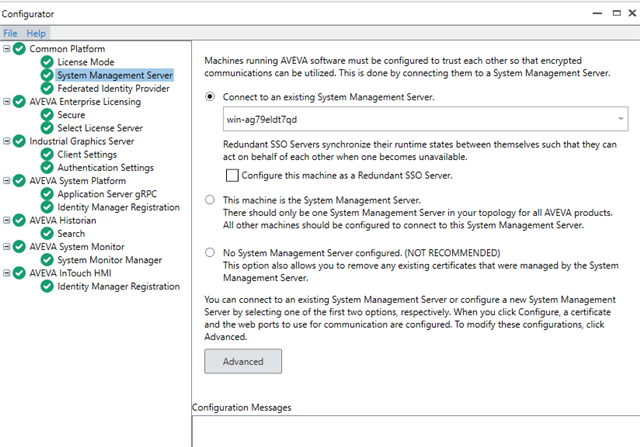This screenshot has height=447, width=640.
Task: Click the check icon next to System Monitor Manager
Action: [47, 260]
